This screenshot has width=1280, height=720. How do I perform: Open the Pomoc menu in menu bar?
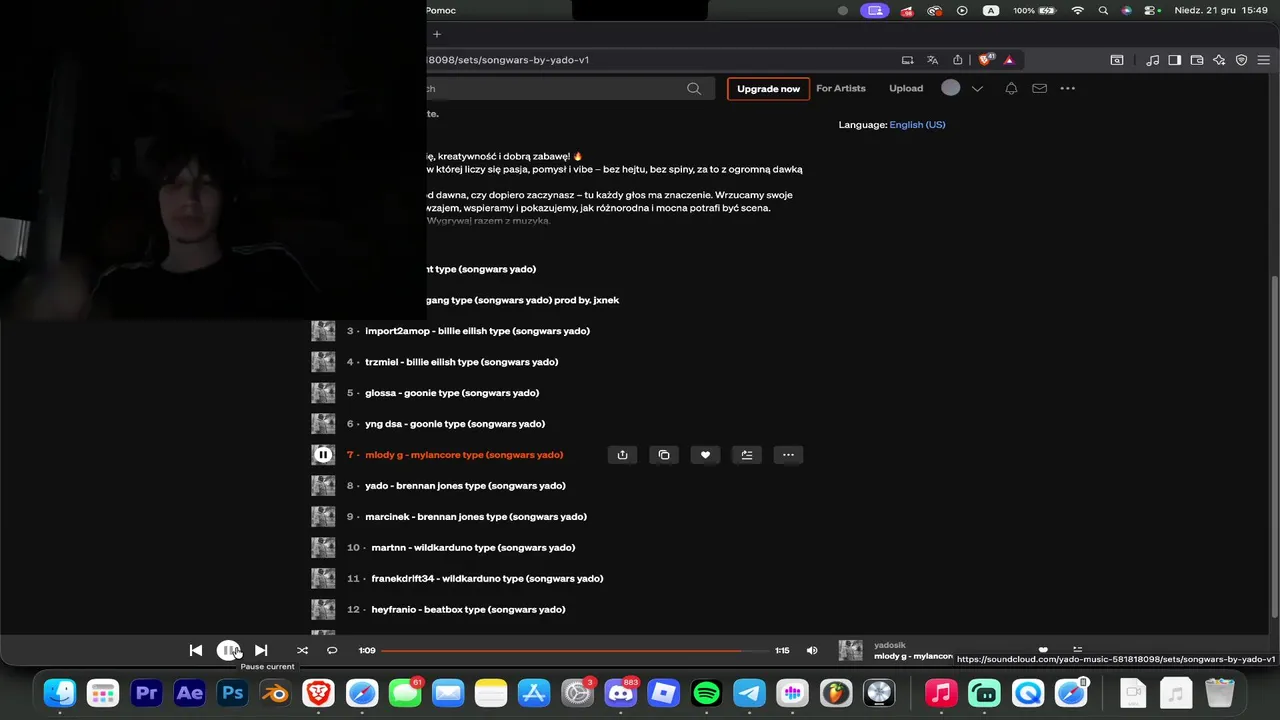(x=441, y=10)
